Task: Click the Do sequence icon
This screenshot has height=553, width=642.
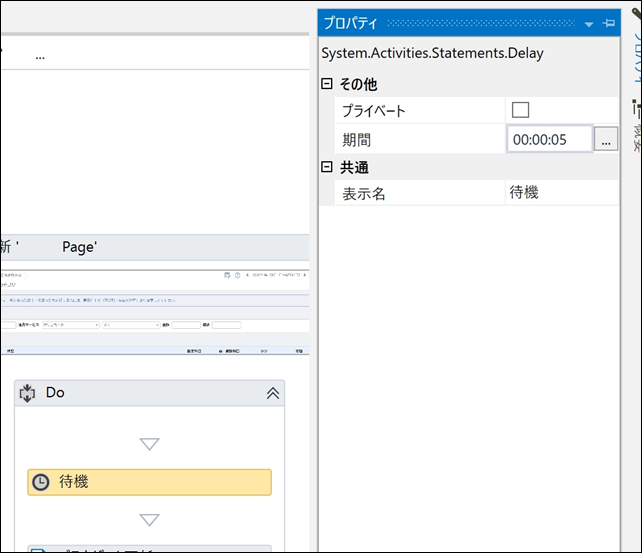Action: [27, 393]
